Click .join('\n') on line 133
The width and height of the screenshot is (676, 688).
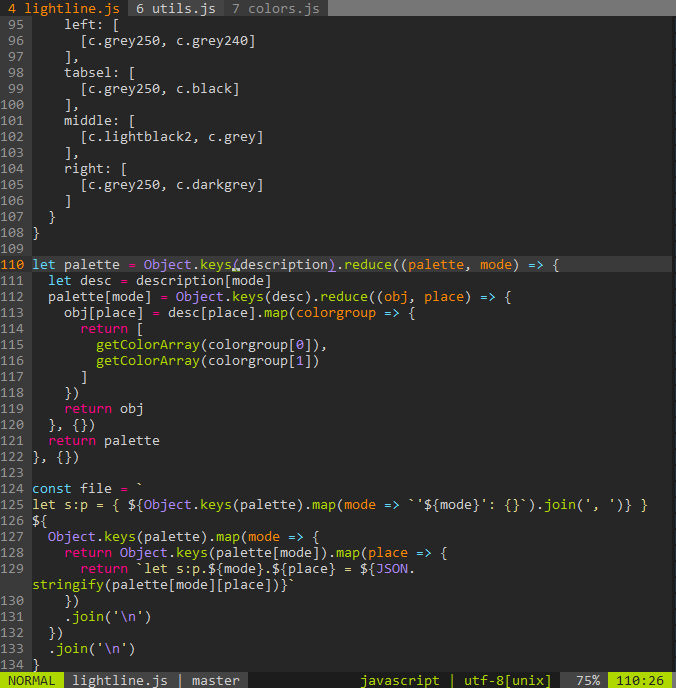pos(92,649)
